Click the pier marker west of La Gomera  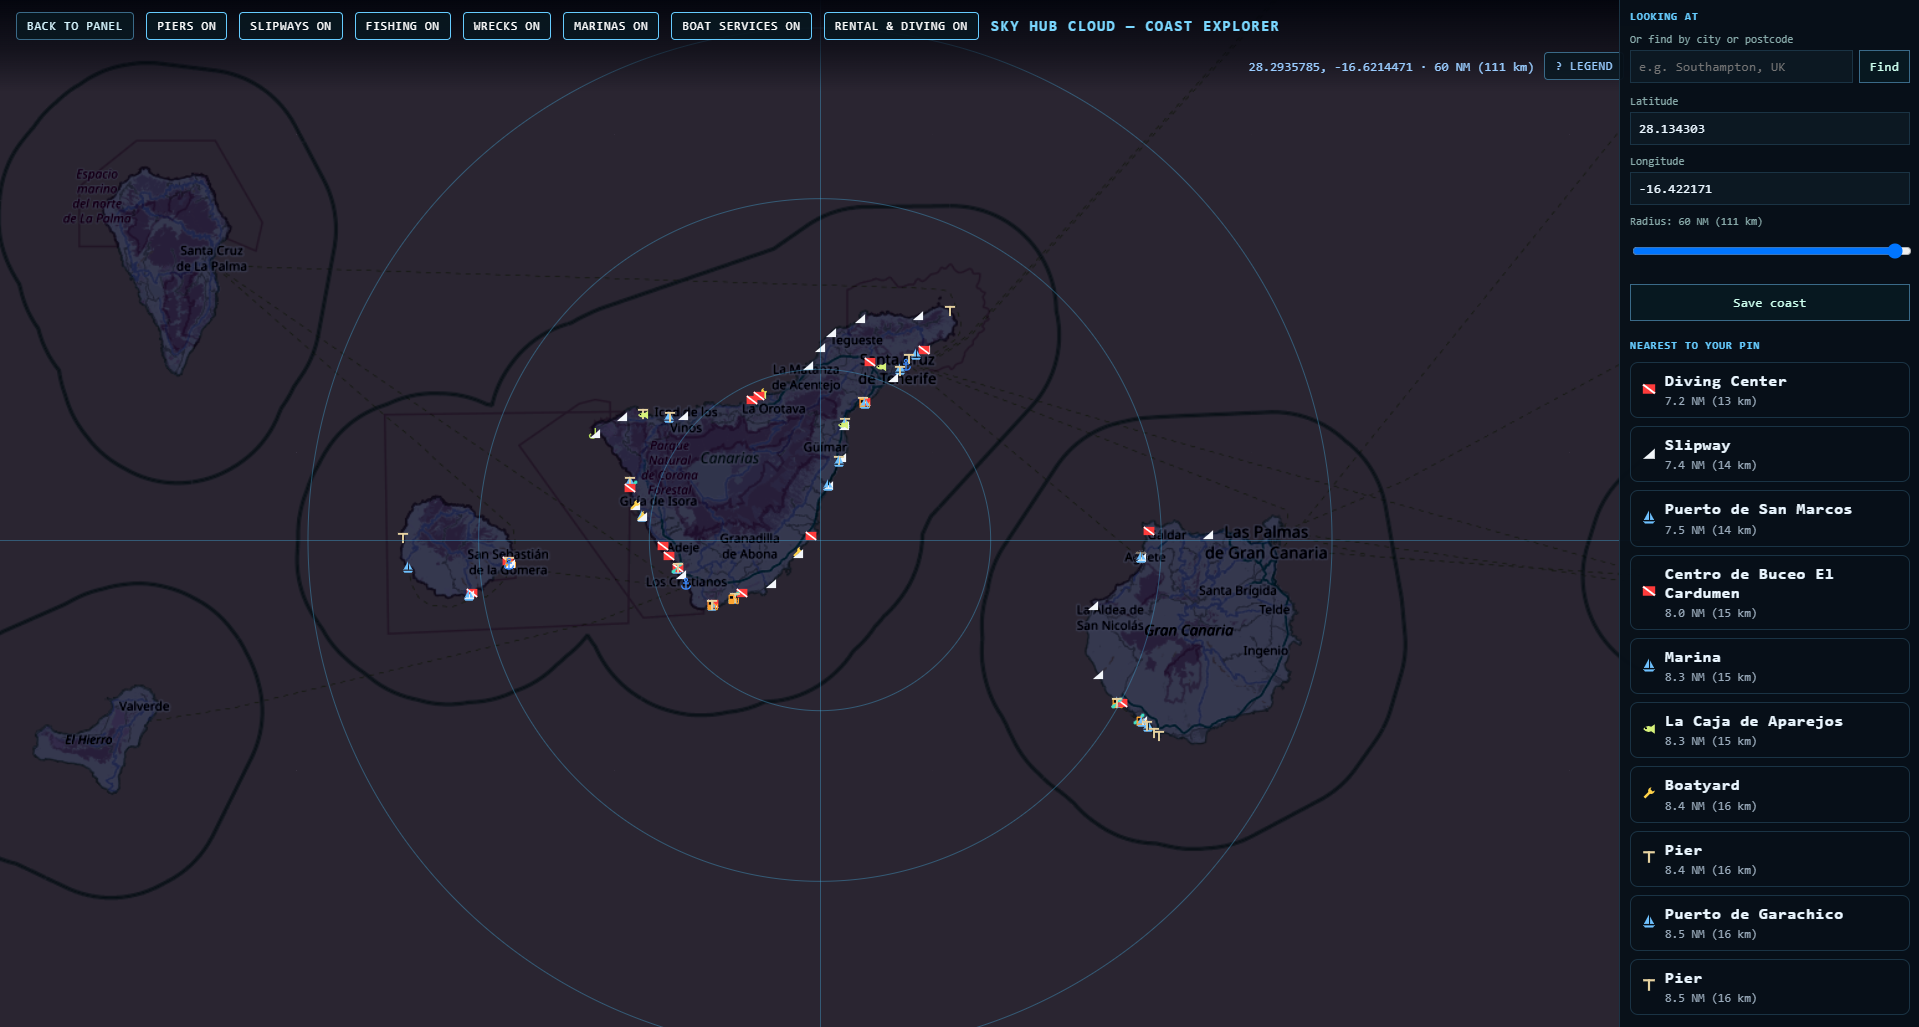pos(403,538)
